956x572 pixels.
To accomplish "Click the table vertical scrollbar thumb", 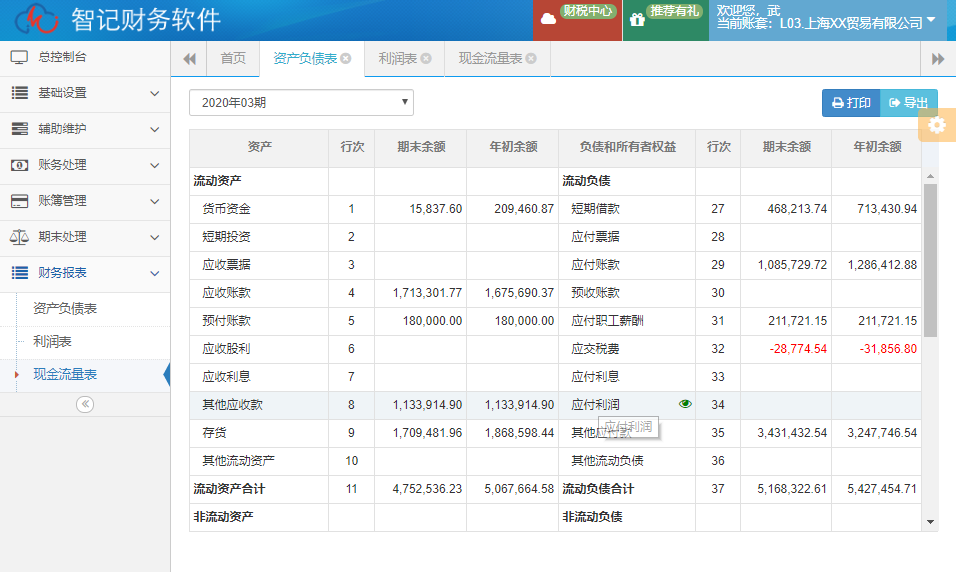I will tap(930, 260).
